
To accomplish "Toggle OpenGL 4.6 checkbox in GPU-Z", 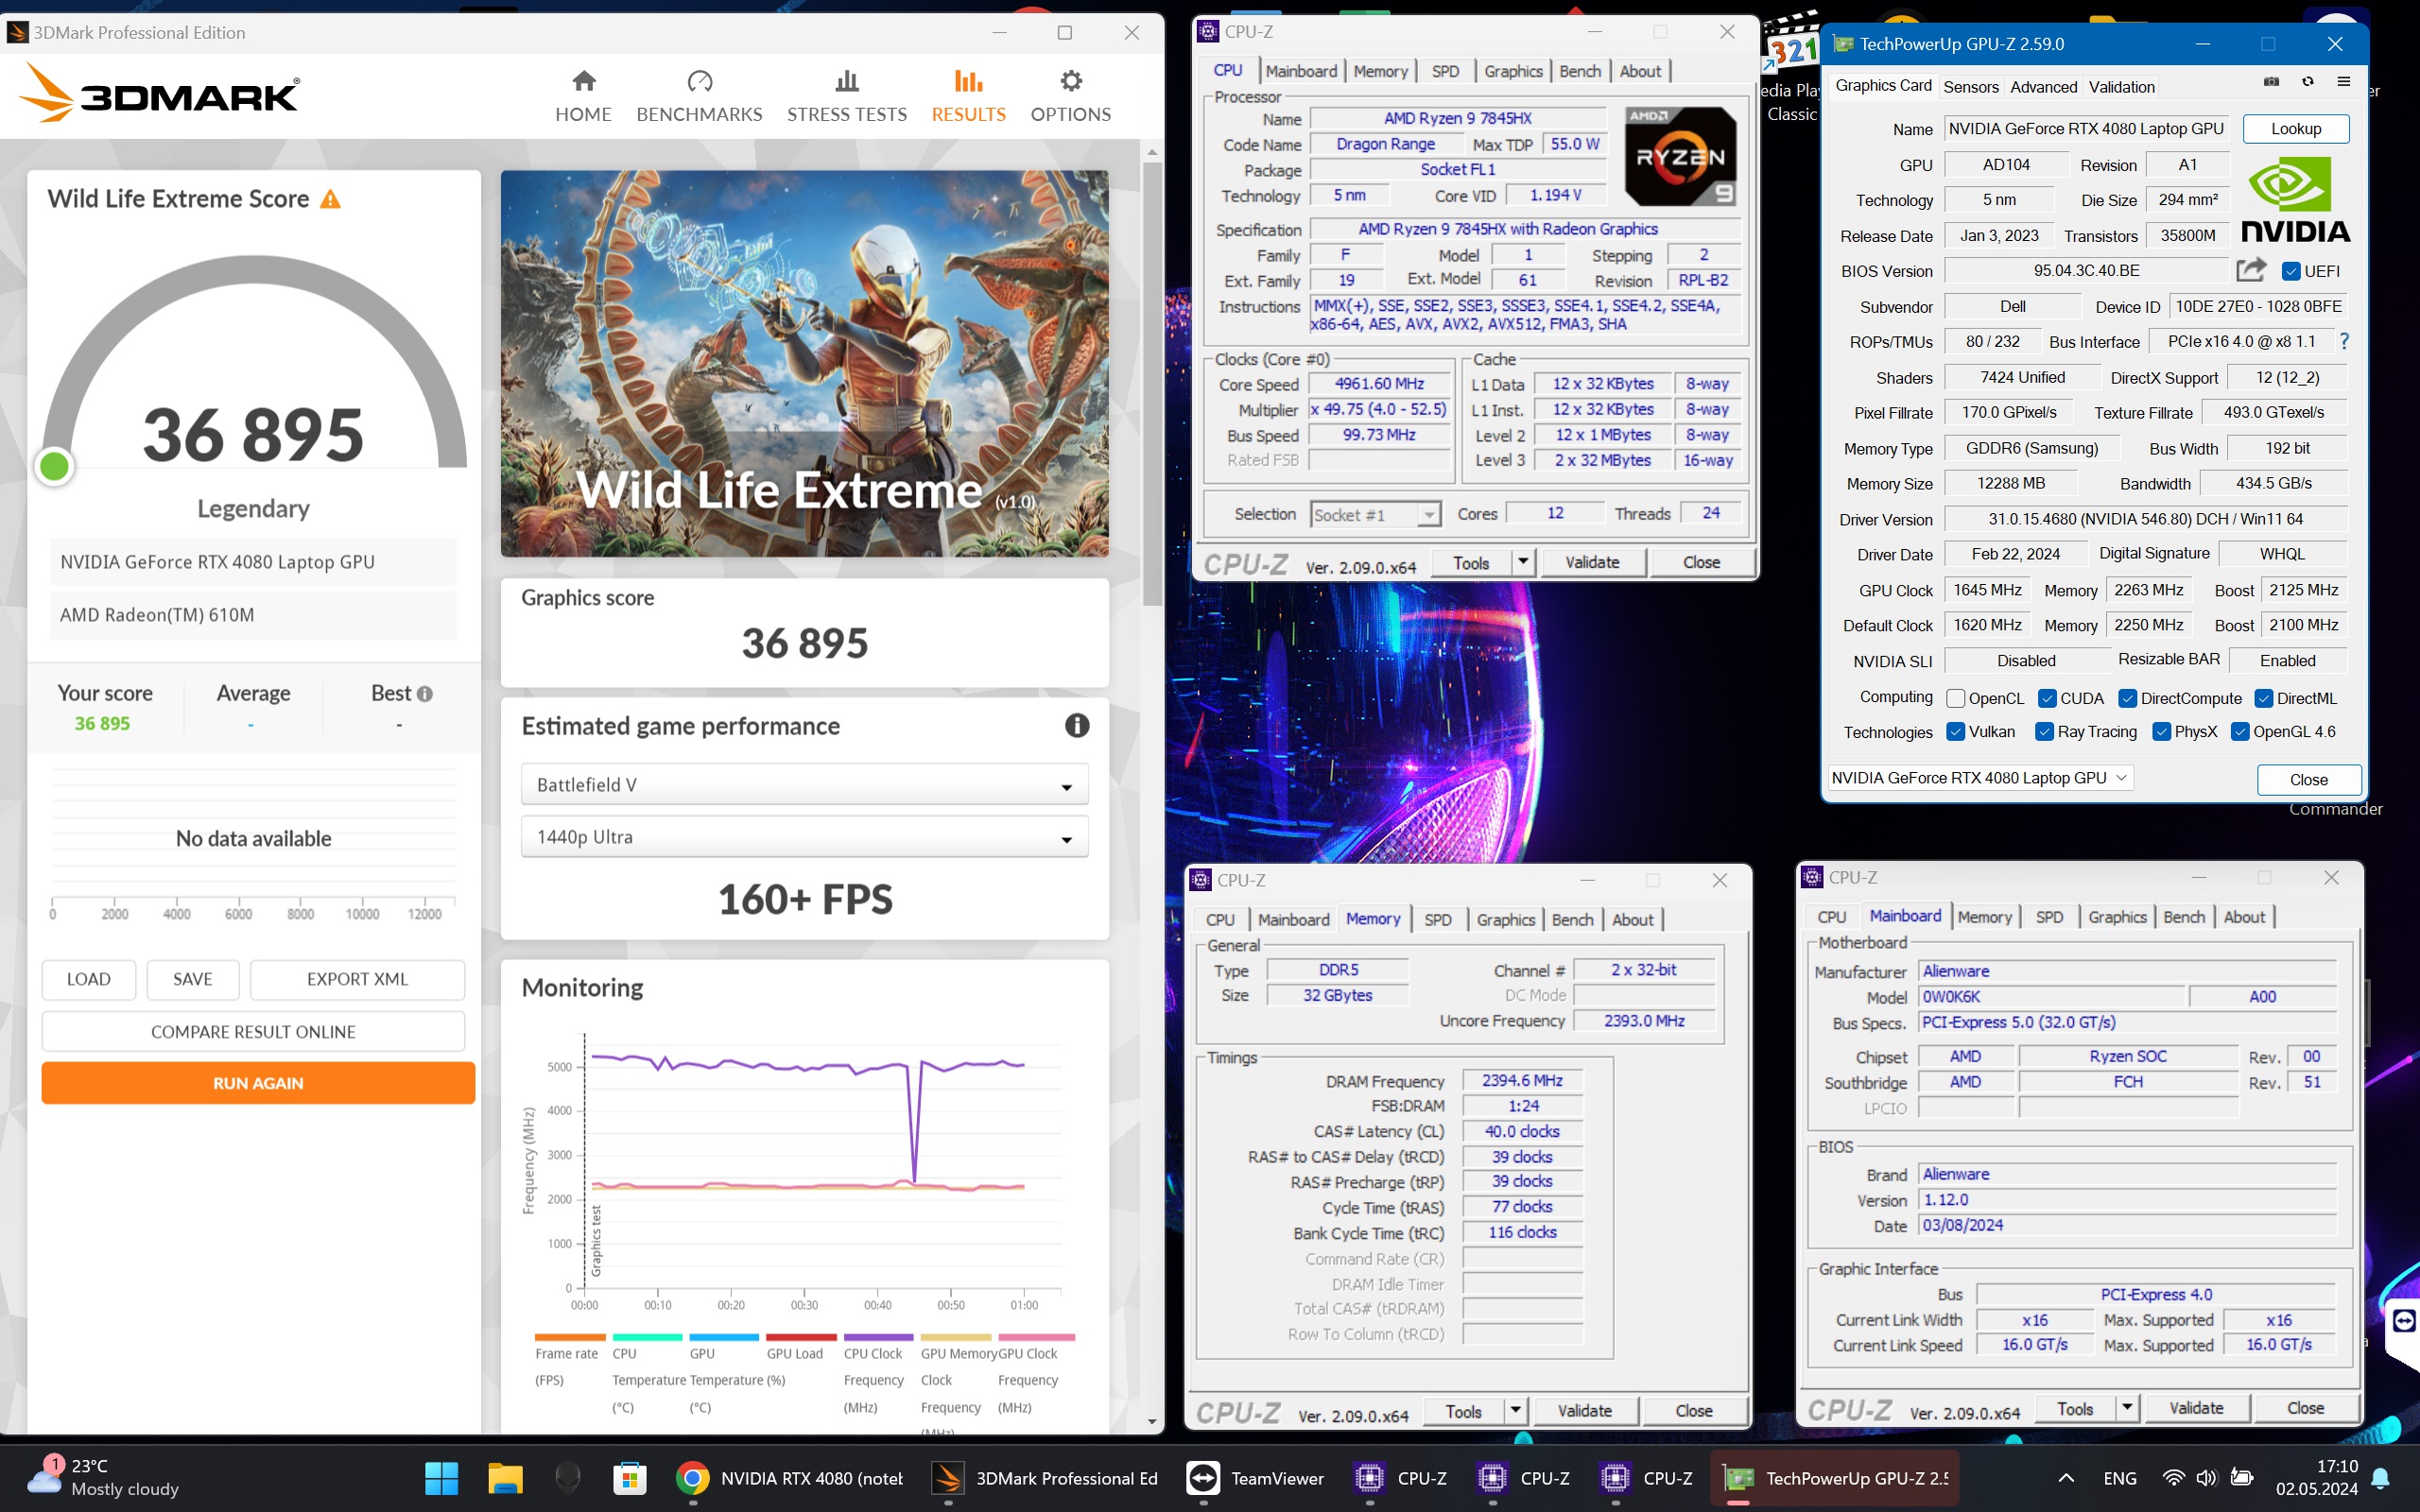I will coord(2240,731).
